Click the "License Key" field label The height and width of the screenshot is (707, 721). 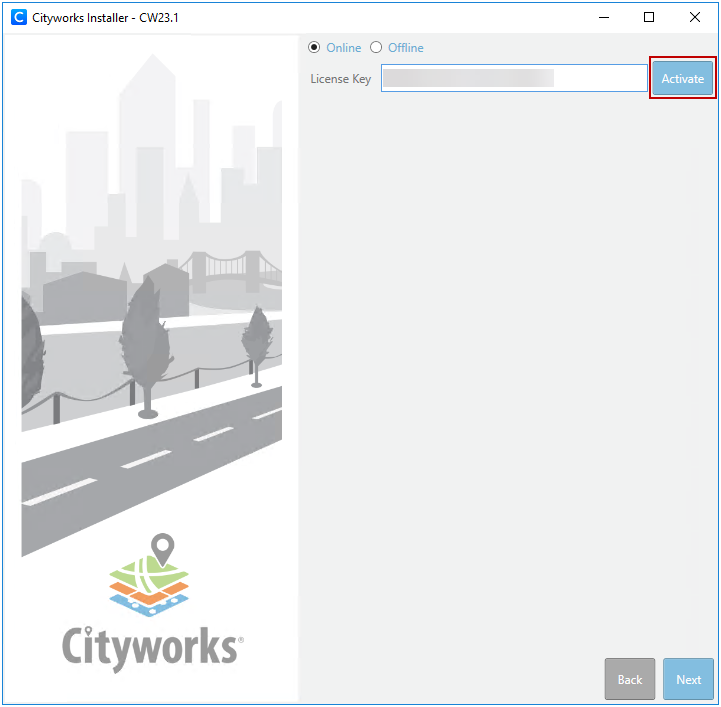click(x=340, y=79)
